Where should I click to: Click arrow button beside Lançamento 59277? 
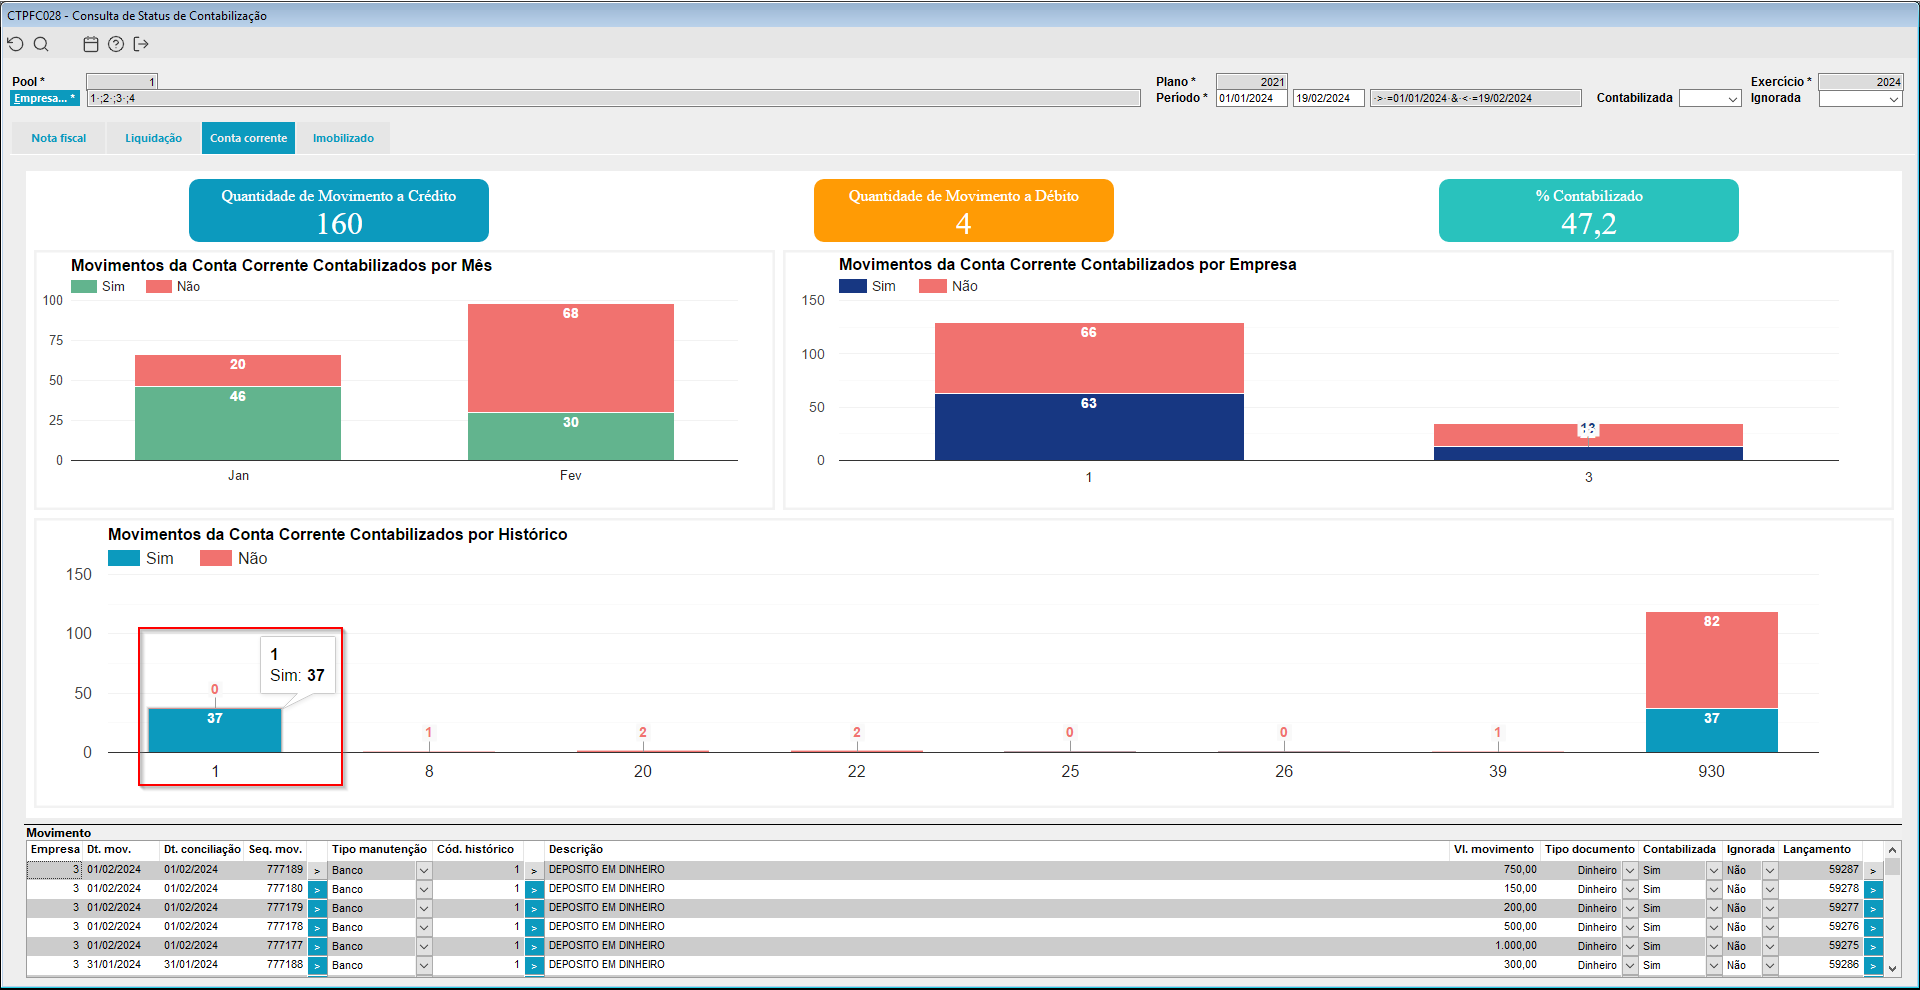[1873, 908]
